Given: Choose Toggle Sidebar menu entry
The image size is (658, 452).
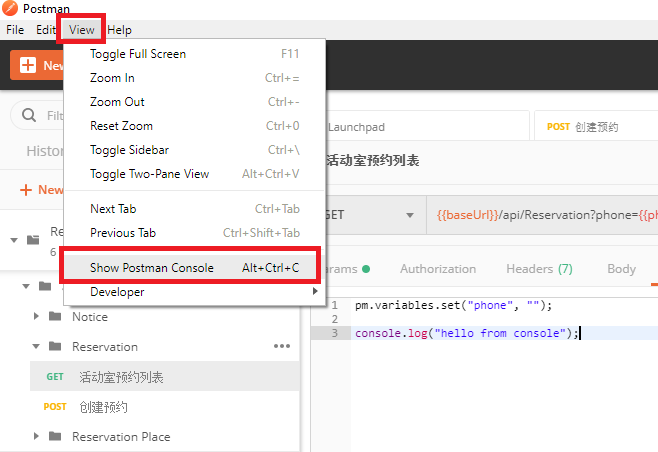Looking at the screenshot, I should tap(194, 149).
